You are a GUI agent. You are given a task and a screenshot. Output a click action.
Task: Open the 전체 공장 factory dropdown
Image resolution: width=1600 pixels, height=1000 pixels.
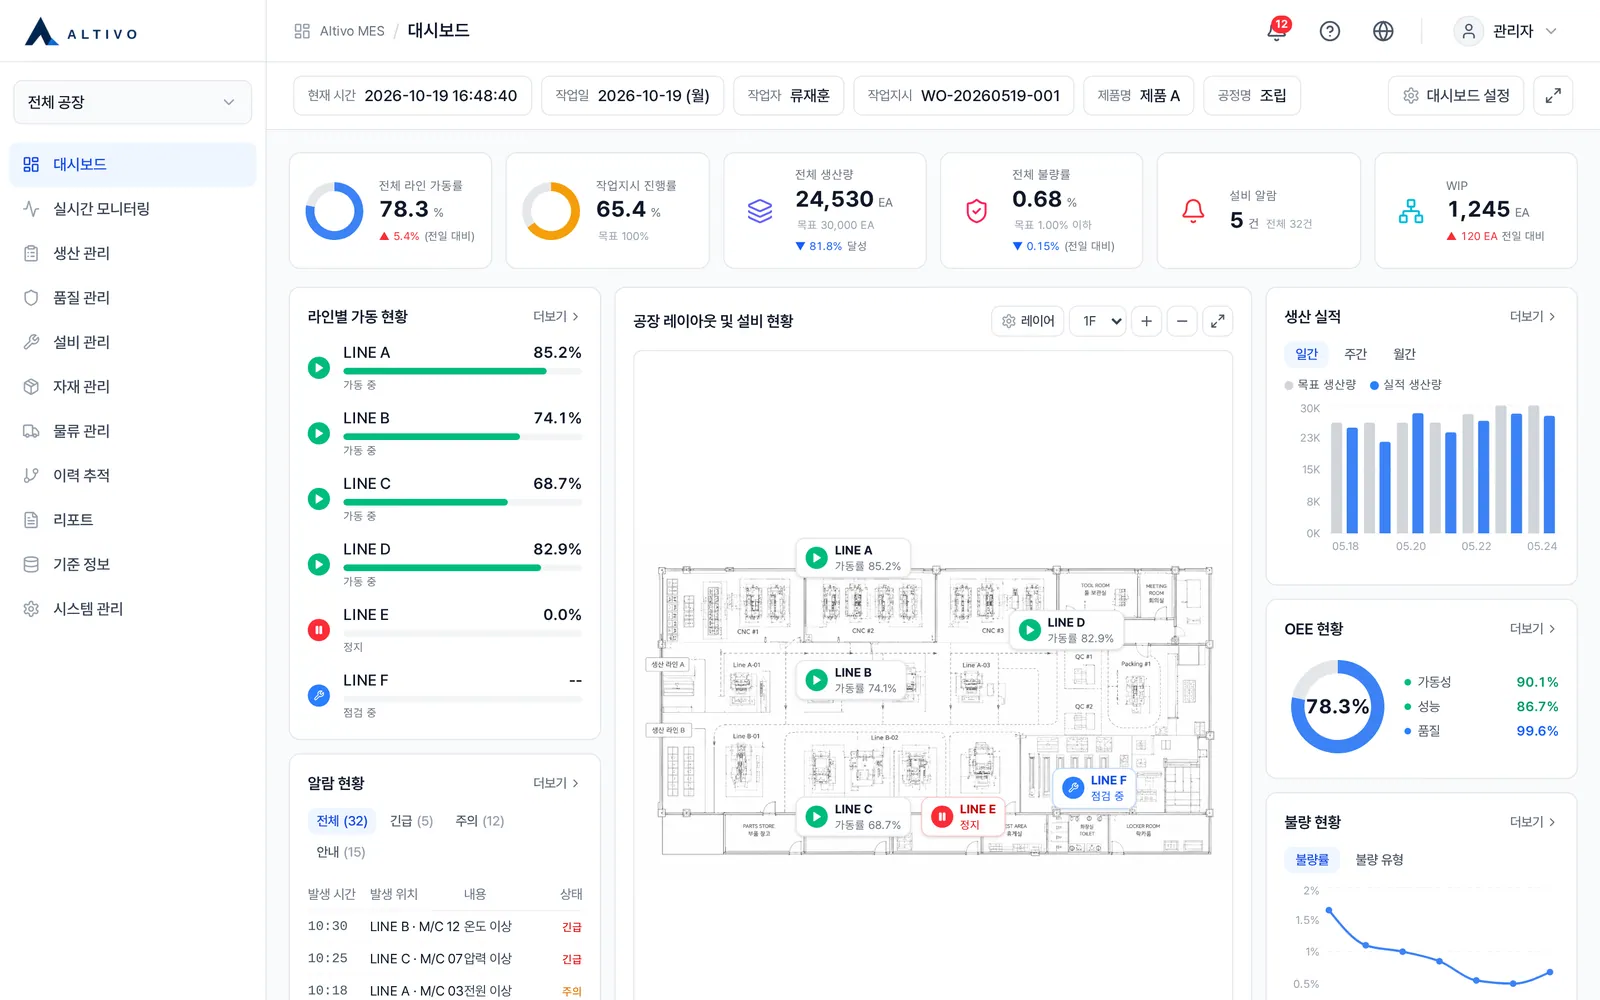(x=132, y=102)
